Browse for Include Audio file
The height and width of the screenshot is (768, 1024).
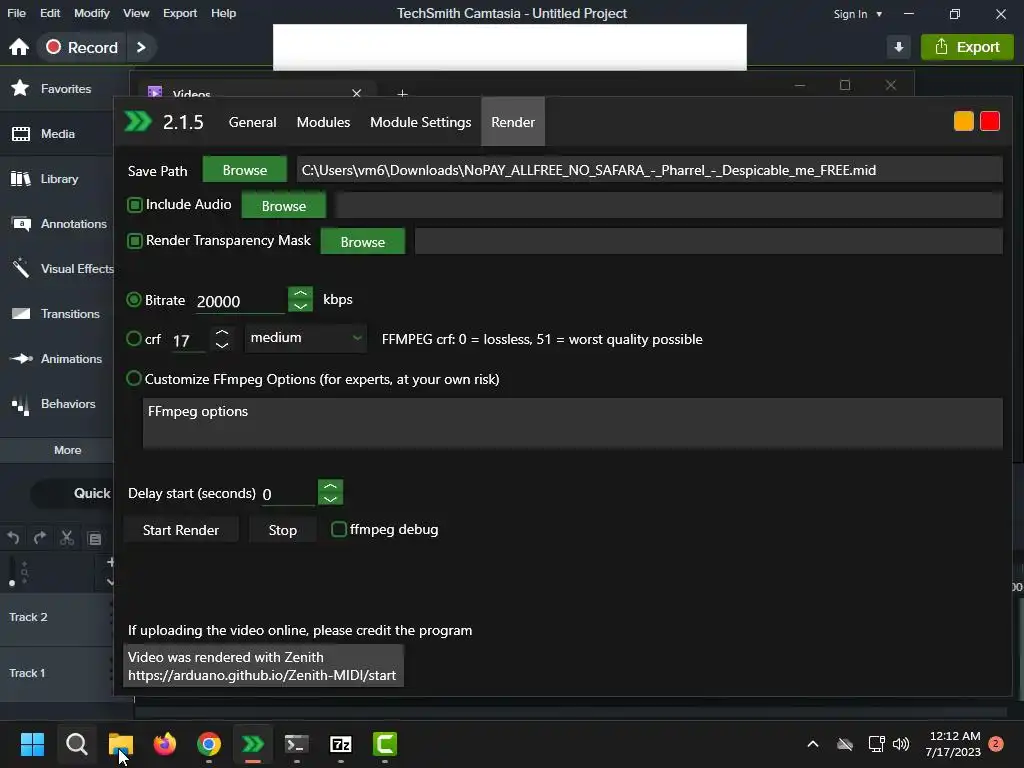tap(283, 206)
